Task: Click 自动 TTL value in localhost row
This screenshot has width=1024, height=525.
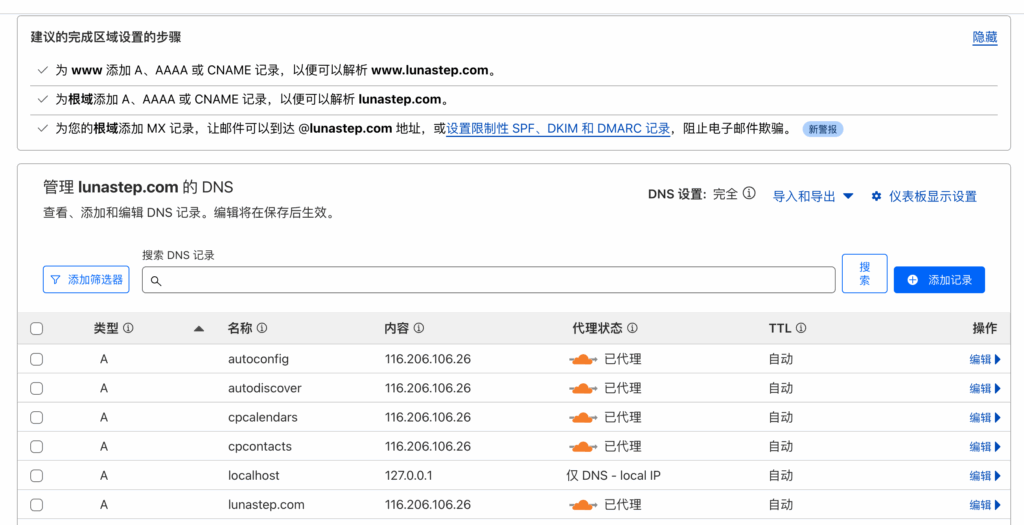Action: 780,476
